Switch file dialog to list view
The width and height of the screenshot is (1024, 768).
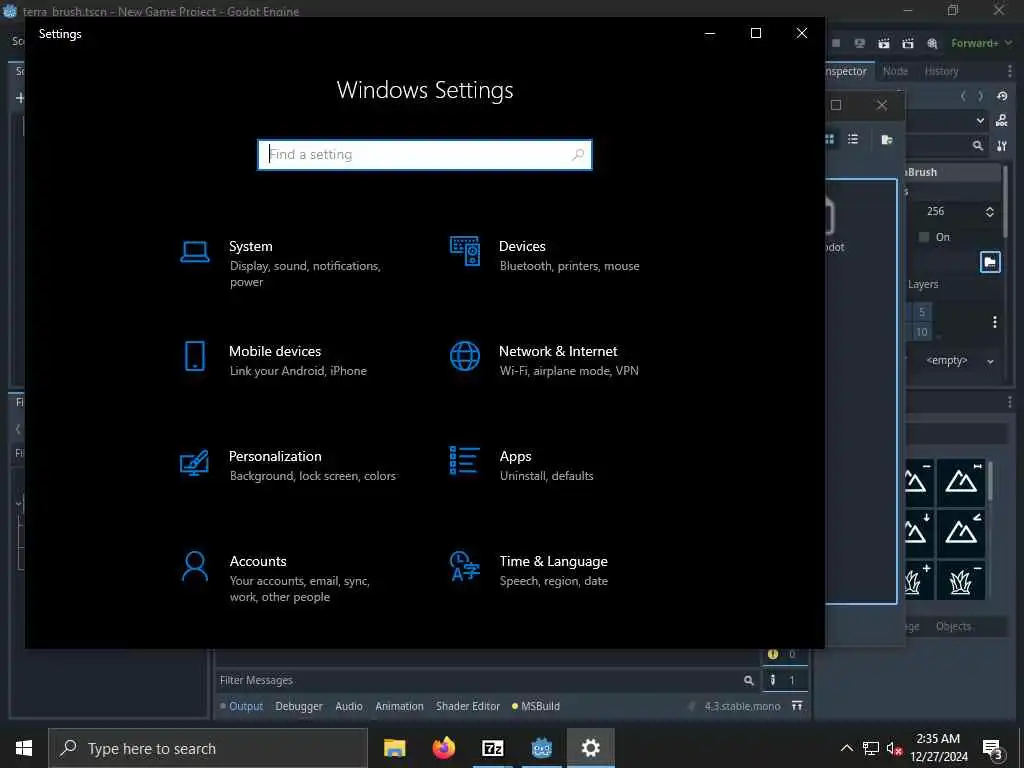pyautogui.click(x=853, y=139)
